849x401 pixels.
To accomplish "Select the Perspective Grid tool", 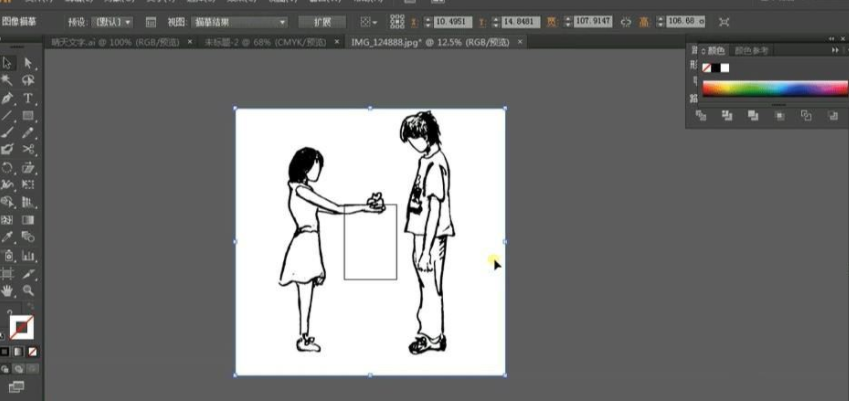I will (28, 202).
